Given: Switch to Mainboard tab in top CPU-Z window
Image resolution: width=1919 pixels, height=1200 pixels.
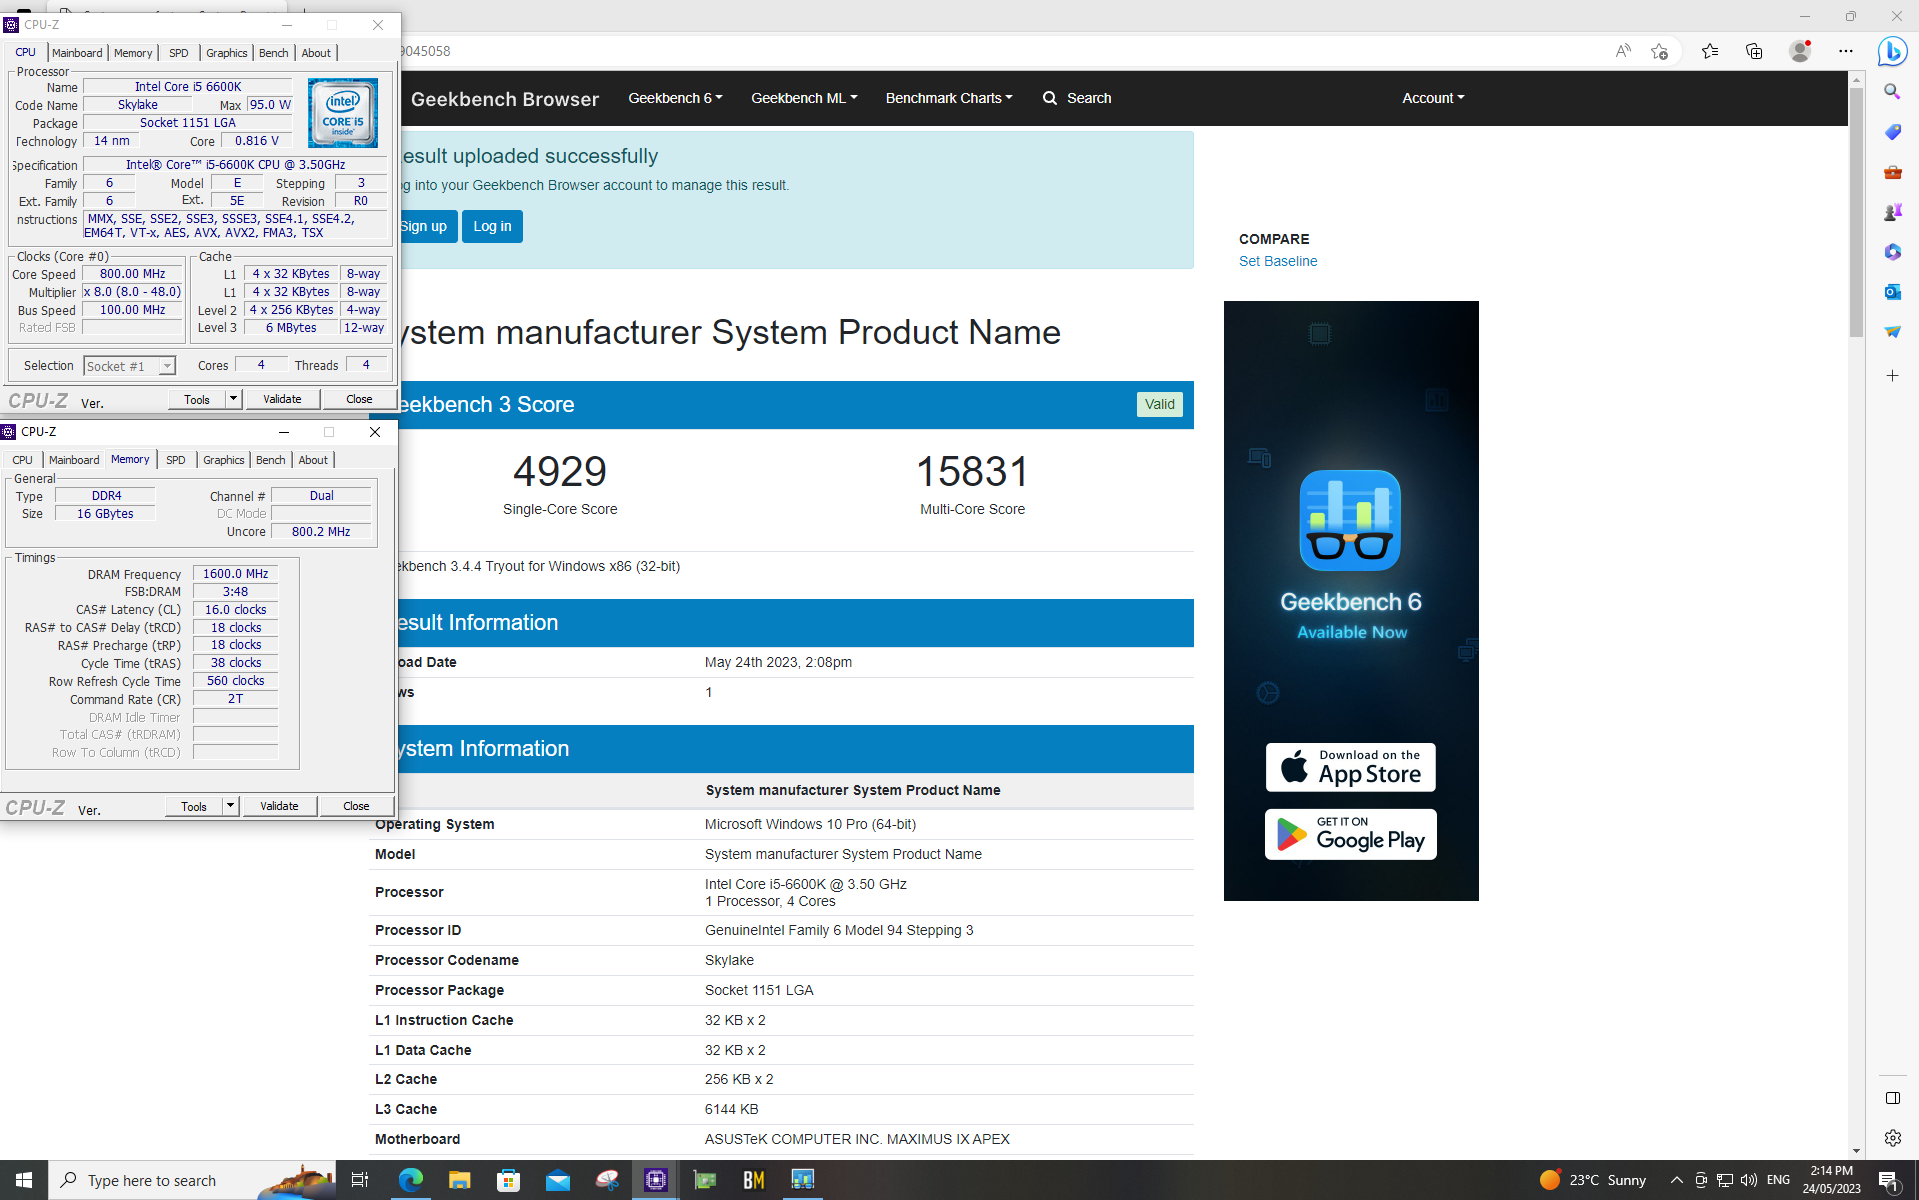Looking at the screenshot, I should click(x=77, y=53).
